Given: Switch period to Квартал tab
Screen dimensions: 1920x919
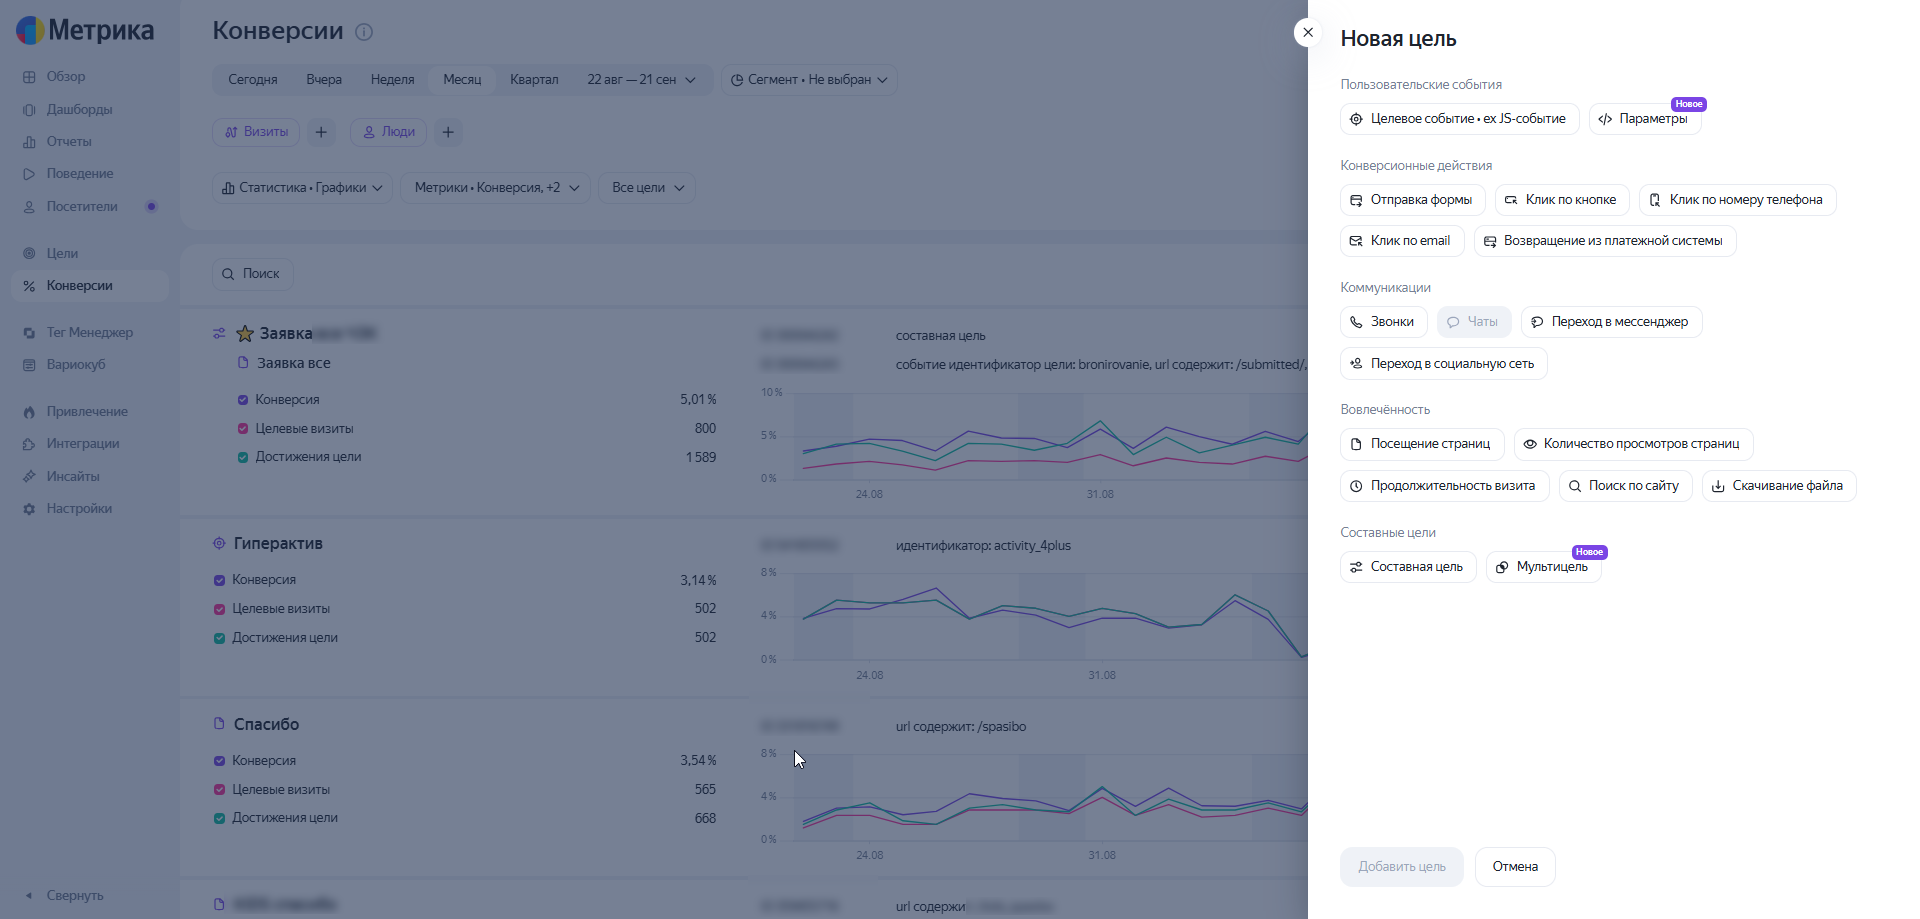Looking at the screenshot, I should (x=534, y=80).
